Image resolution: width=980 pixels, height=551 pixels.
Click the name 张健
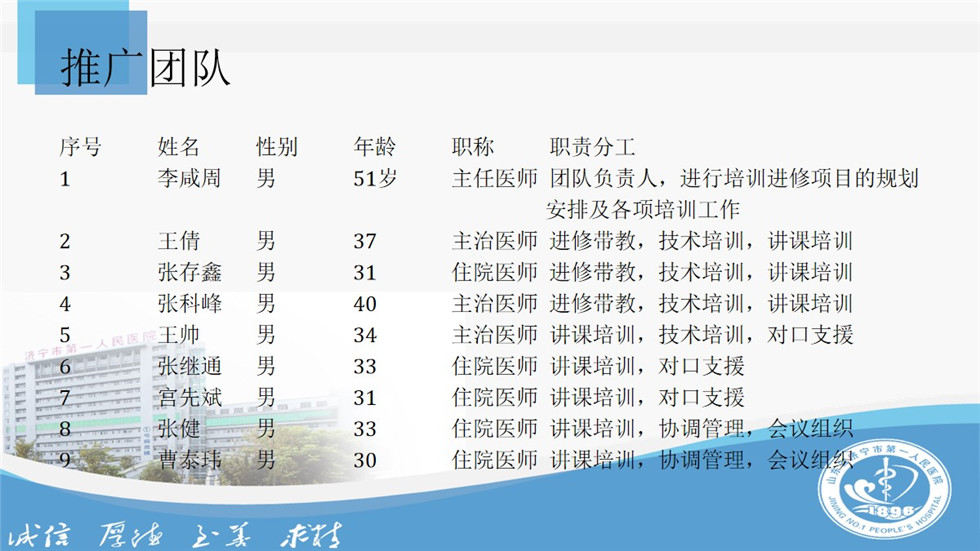tap(179, 429)
